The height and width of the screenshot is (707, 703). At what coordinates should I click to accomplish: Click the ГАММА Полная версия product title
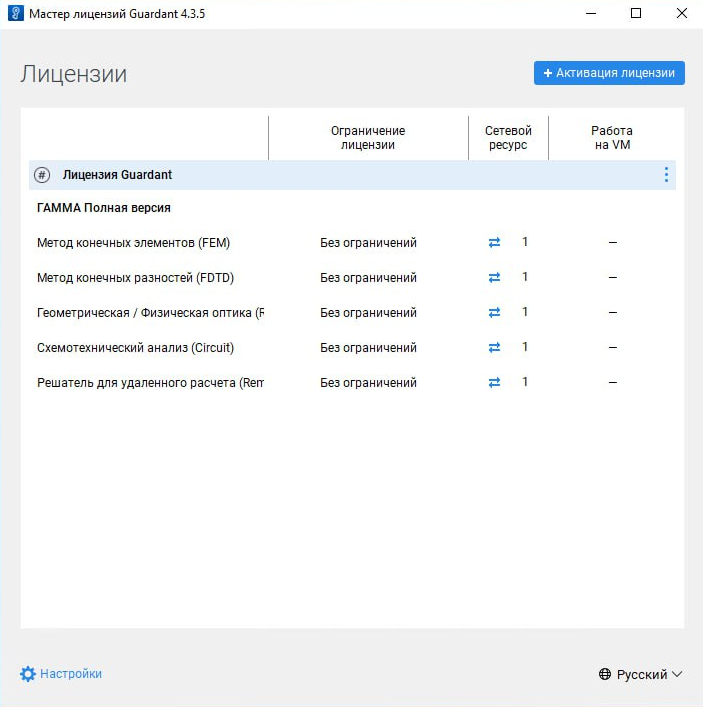click(104, 208)
